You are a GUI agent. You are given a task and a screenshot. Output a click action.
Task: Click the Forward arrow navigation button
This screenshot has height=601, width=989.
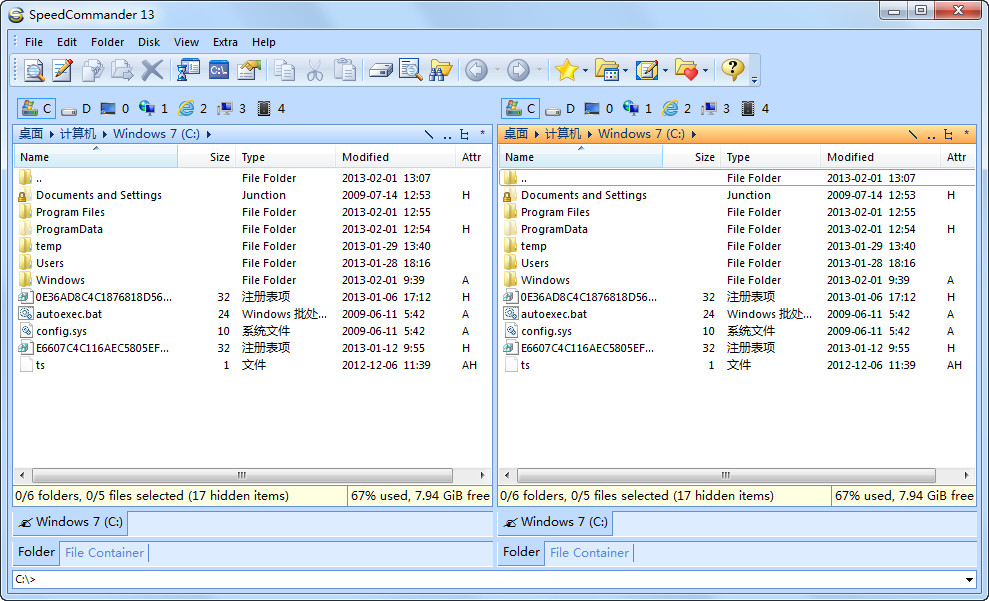coord(518,70)
